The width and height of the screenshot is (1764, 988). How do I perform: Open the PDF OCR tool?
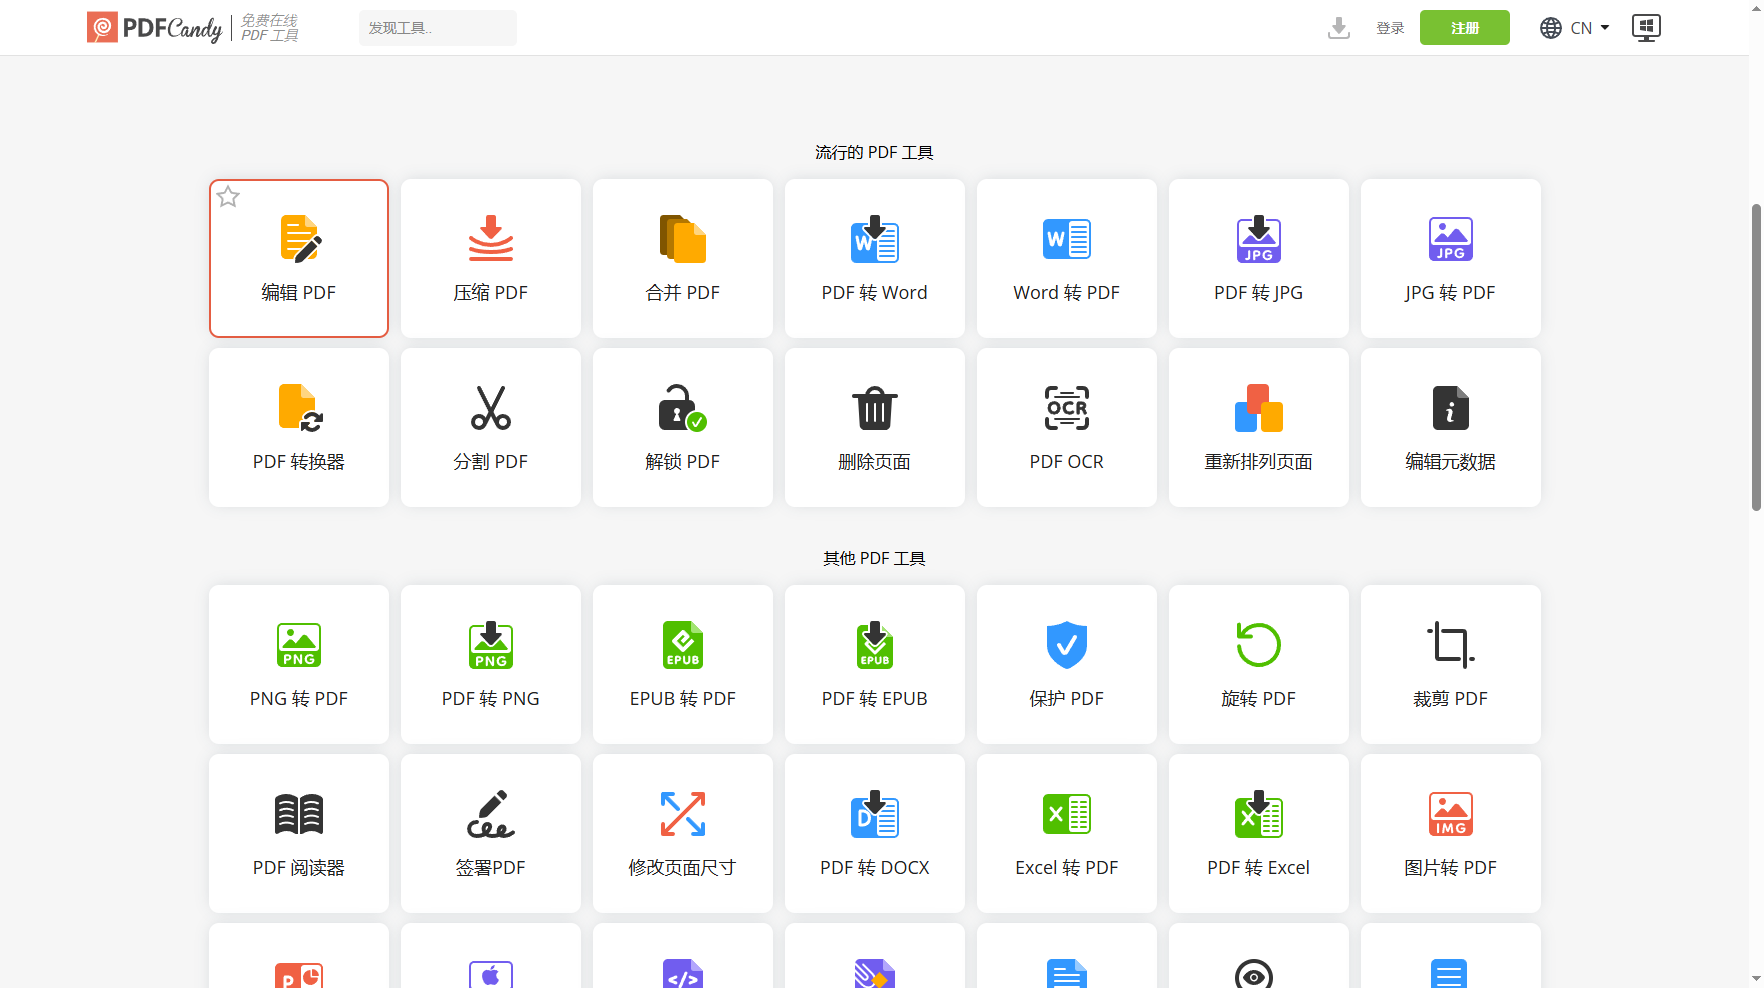click(x=1066, y=409)
